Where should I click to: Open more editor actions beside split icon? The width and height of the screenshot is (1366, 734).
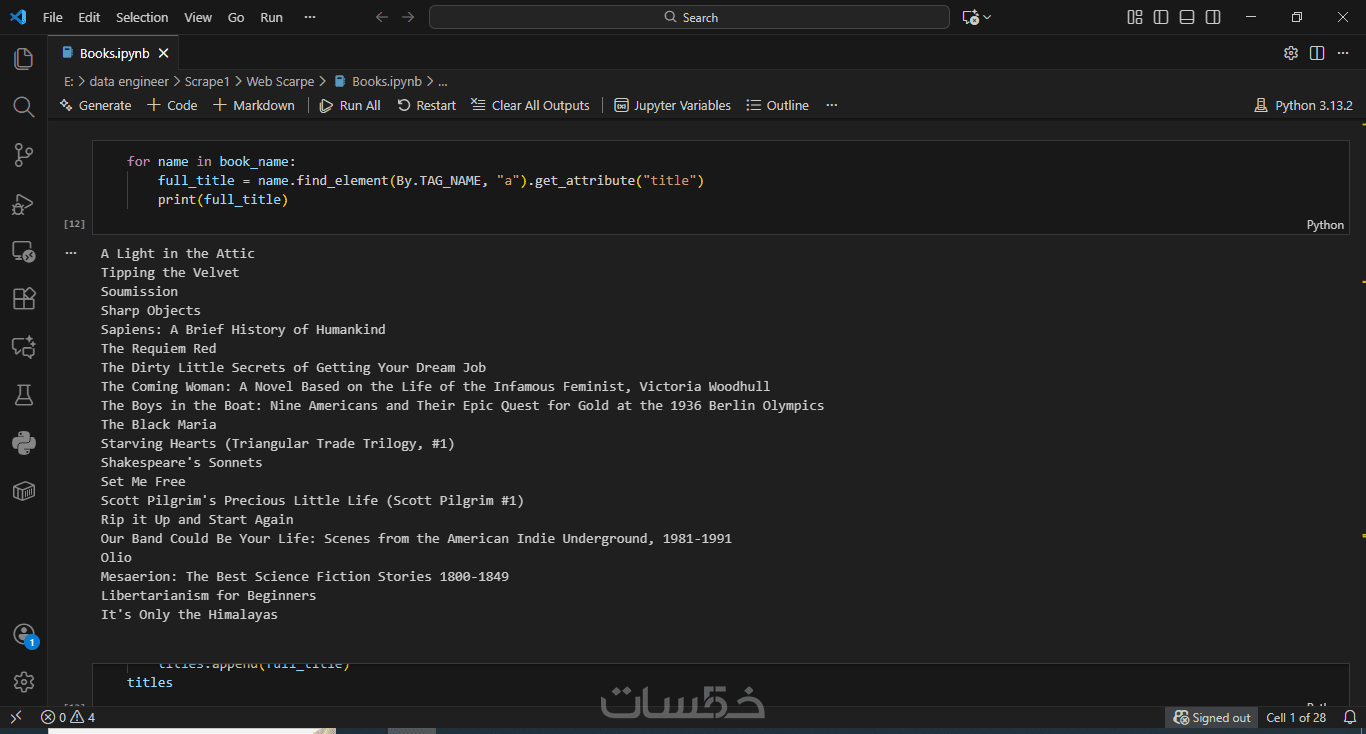pos(1343,53)
